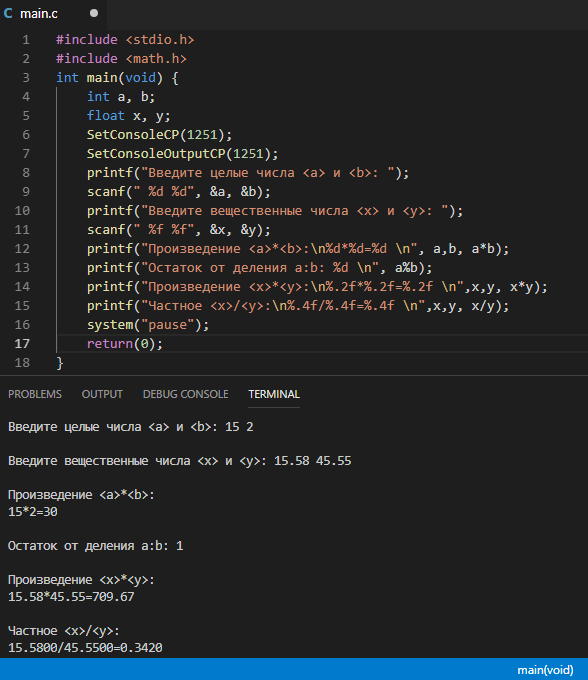Click terminal output '15*2=30'

(33, 512)
